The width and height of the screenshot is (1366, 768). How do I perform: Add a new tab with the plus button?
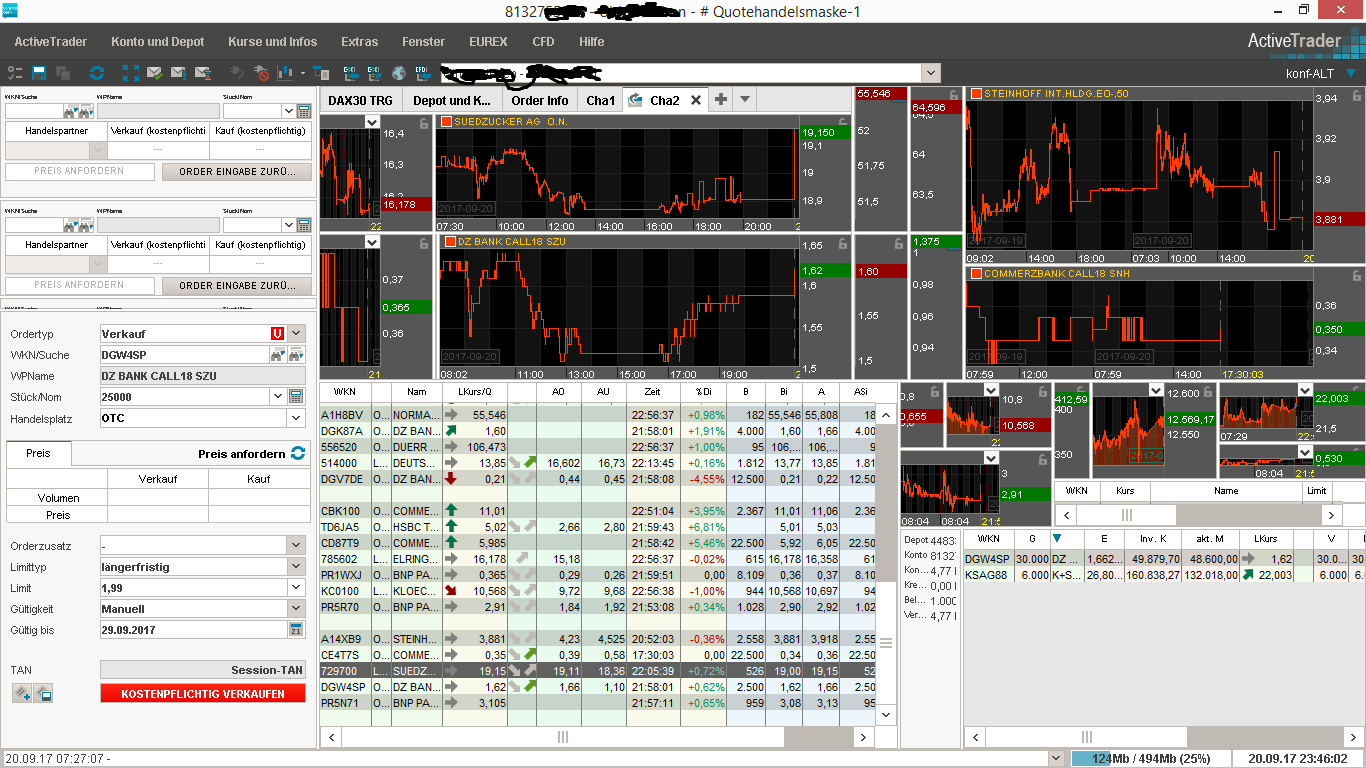click(x=721, y=100)
